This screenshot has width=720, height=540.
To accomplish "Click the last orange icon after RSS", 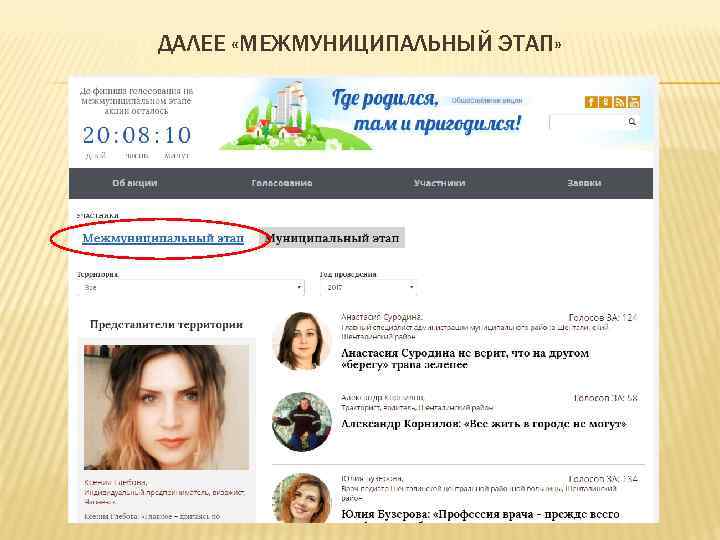I will coord(634,102).
